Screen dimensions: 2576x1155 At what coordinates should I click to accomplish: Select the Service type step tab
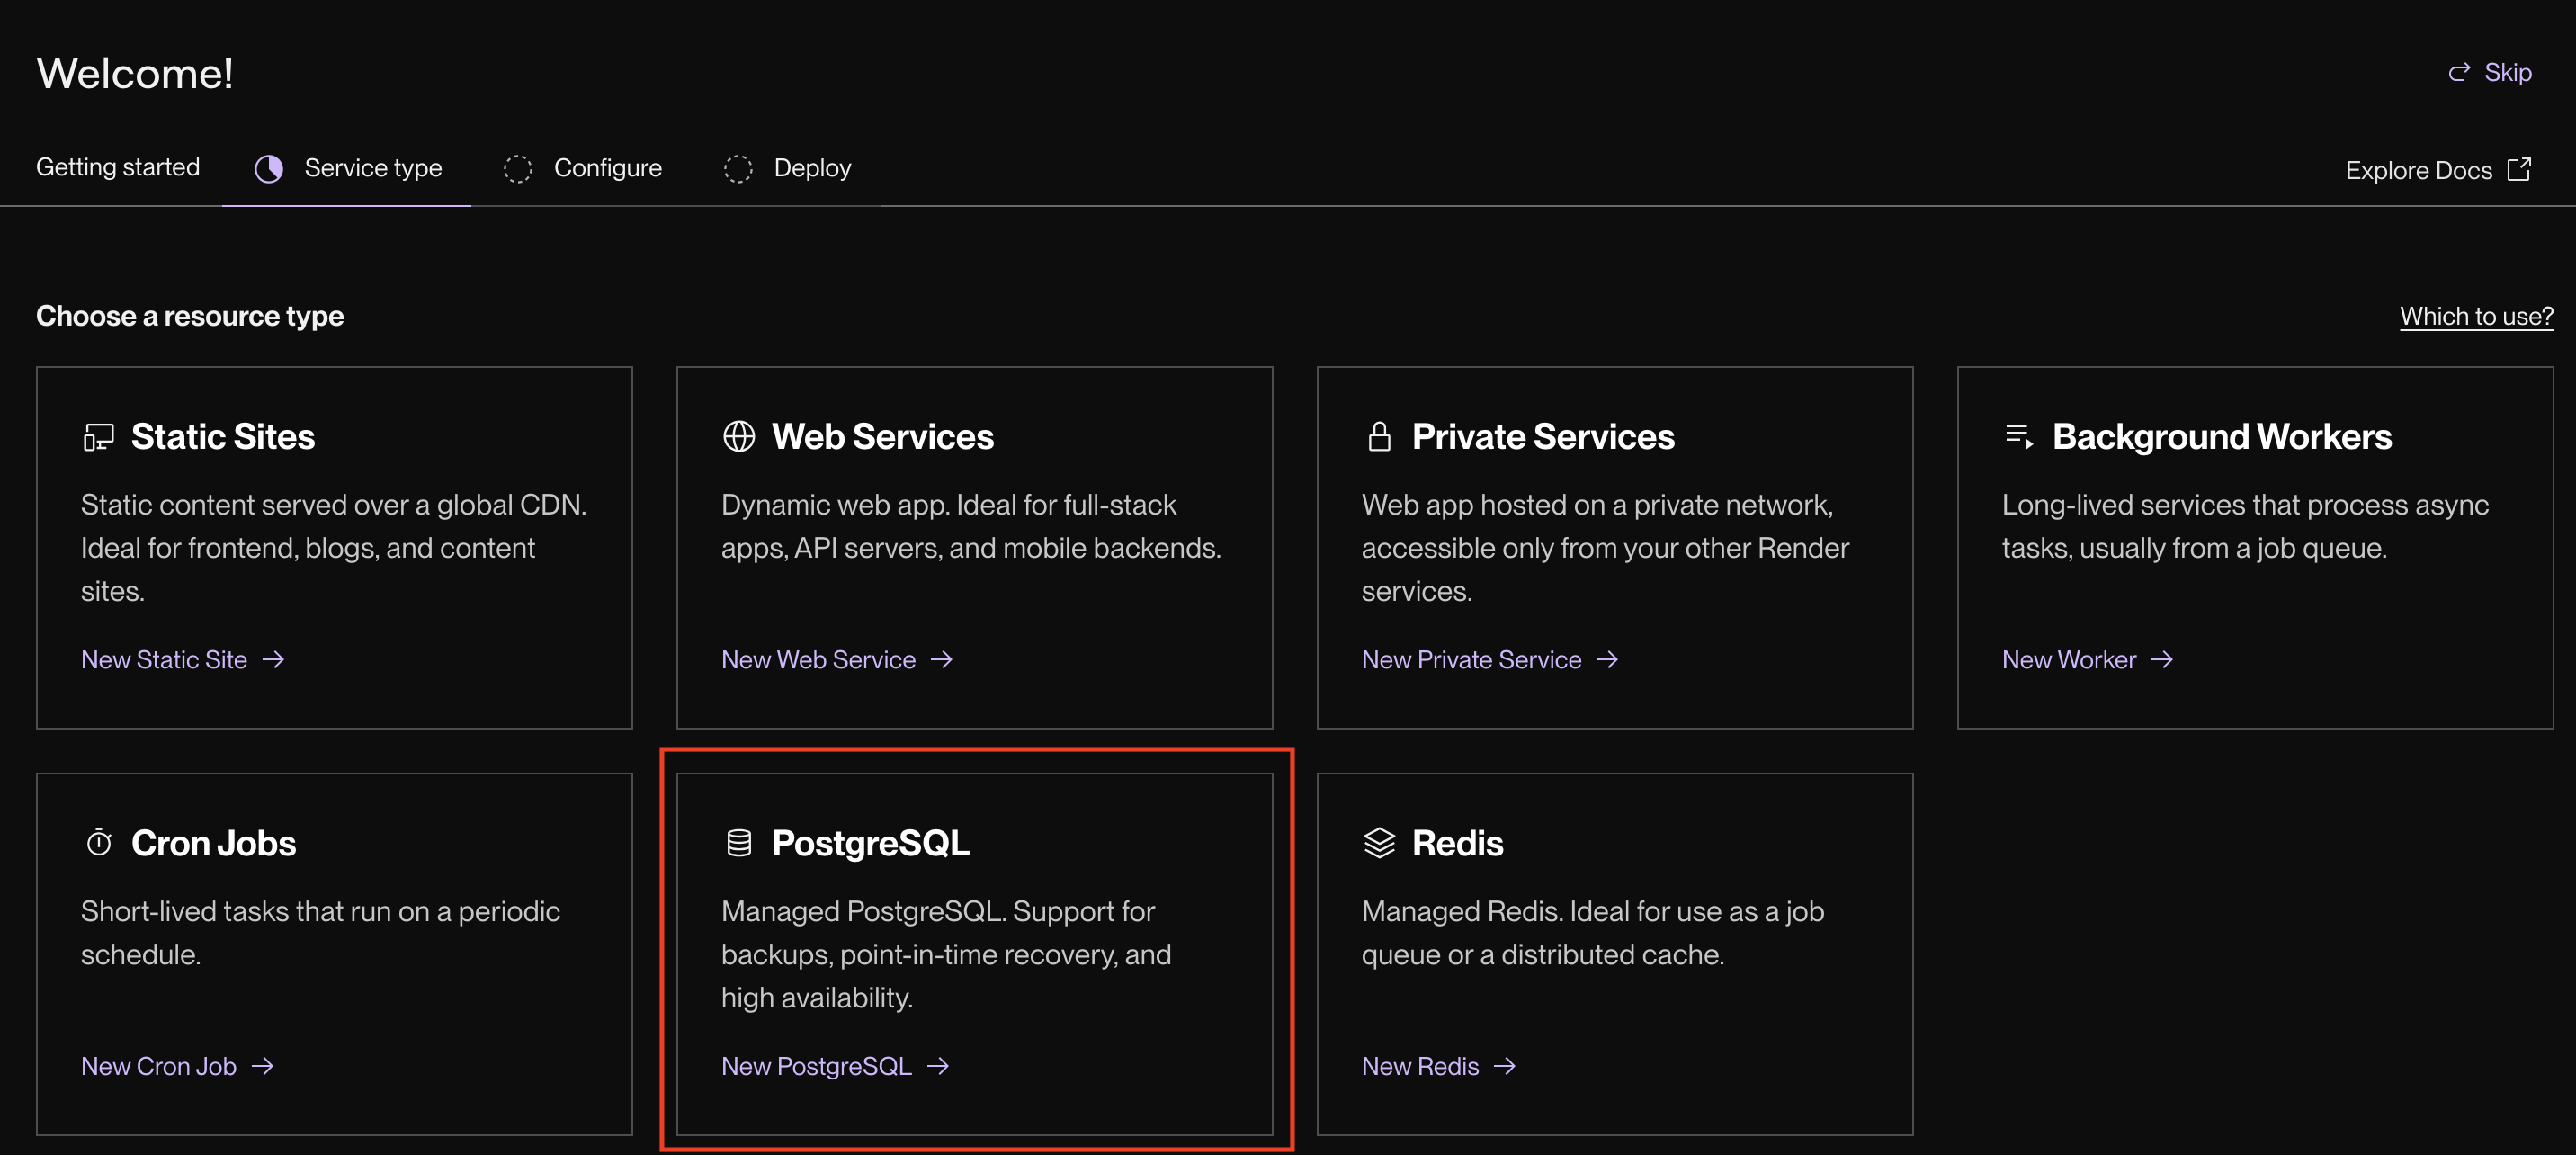[347, 168]
